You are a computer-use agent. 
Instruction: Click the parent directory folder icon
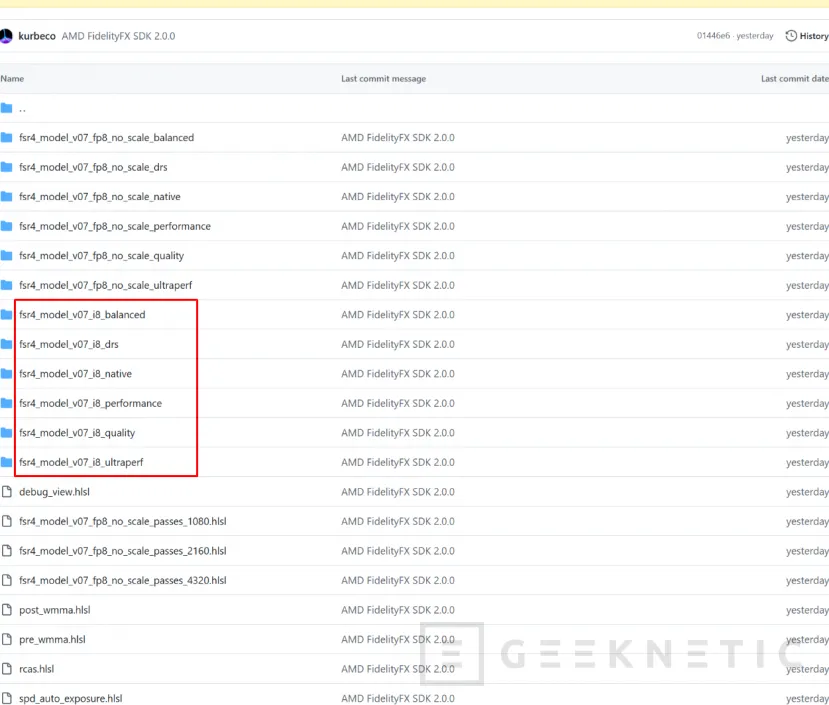tap(7, 108)
